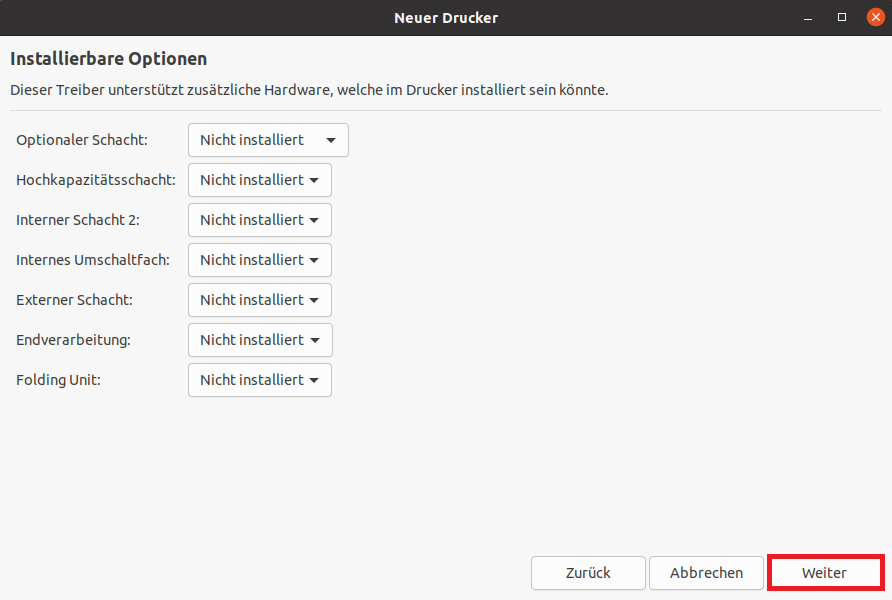Click the Neuer Drucker title bar text
The width and height of the screenshot is (892, 600).
pyautogui.click(x=446, y=18)
